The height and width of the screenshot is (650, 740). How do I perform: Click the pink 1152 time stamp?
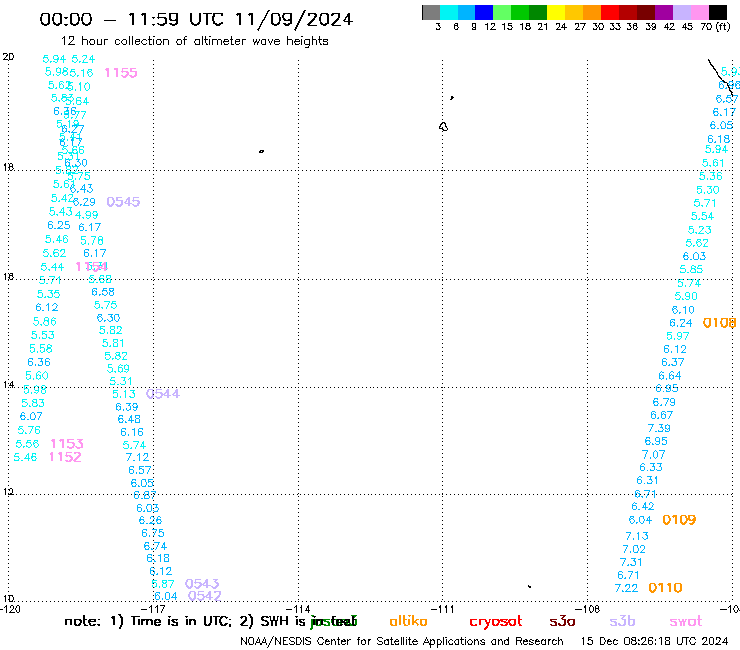(x=65, y=457)
